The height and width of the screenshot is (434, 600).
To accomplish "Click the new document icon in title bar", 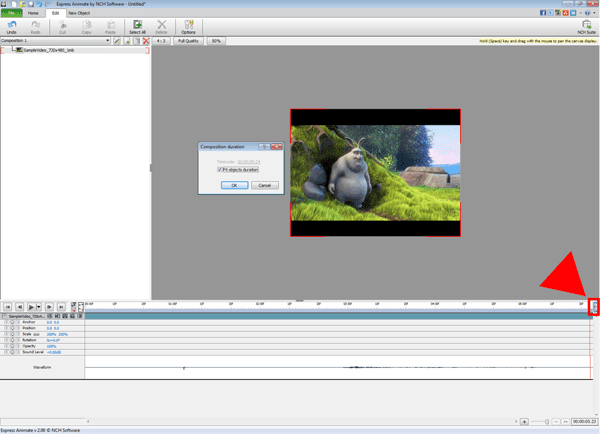I will (x=14, y=4).
